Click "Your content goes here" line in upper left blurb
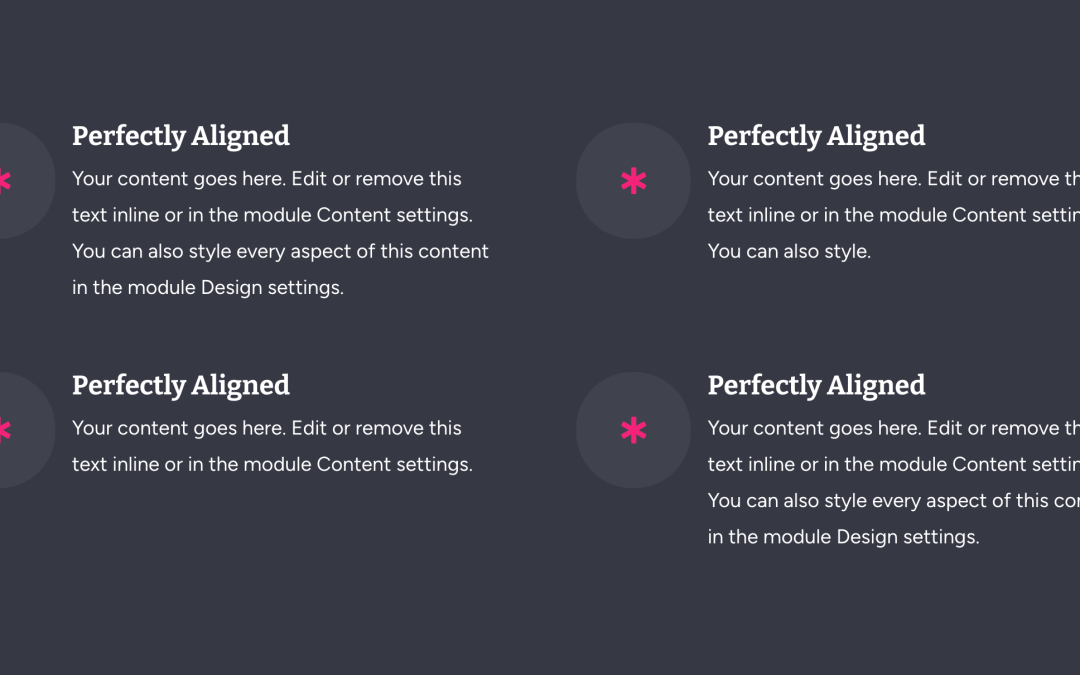1080x675 pixels. click(x=267, y=179)
